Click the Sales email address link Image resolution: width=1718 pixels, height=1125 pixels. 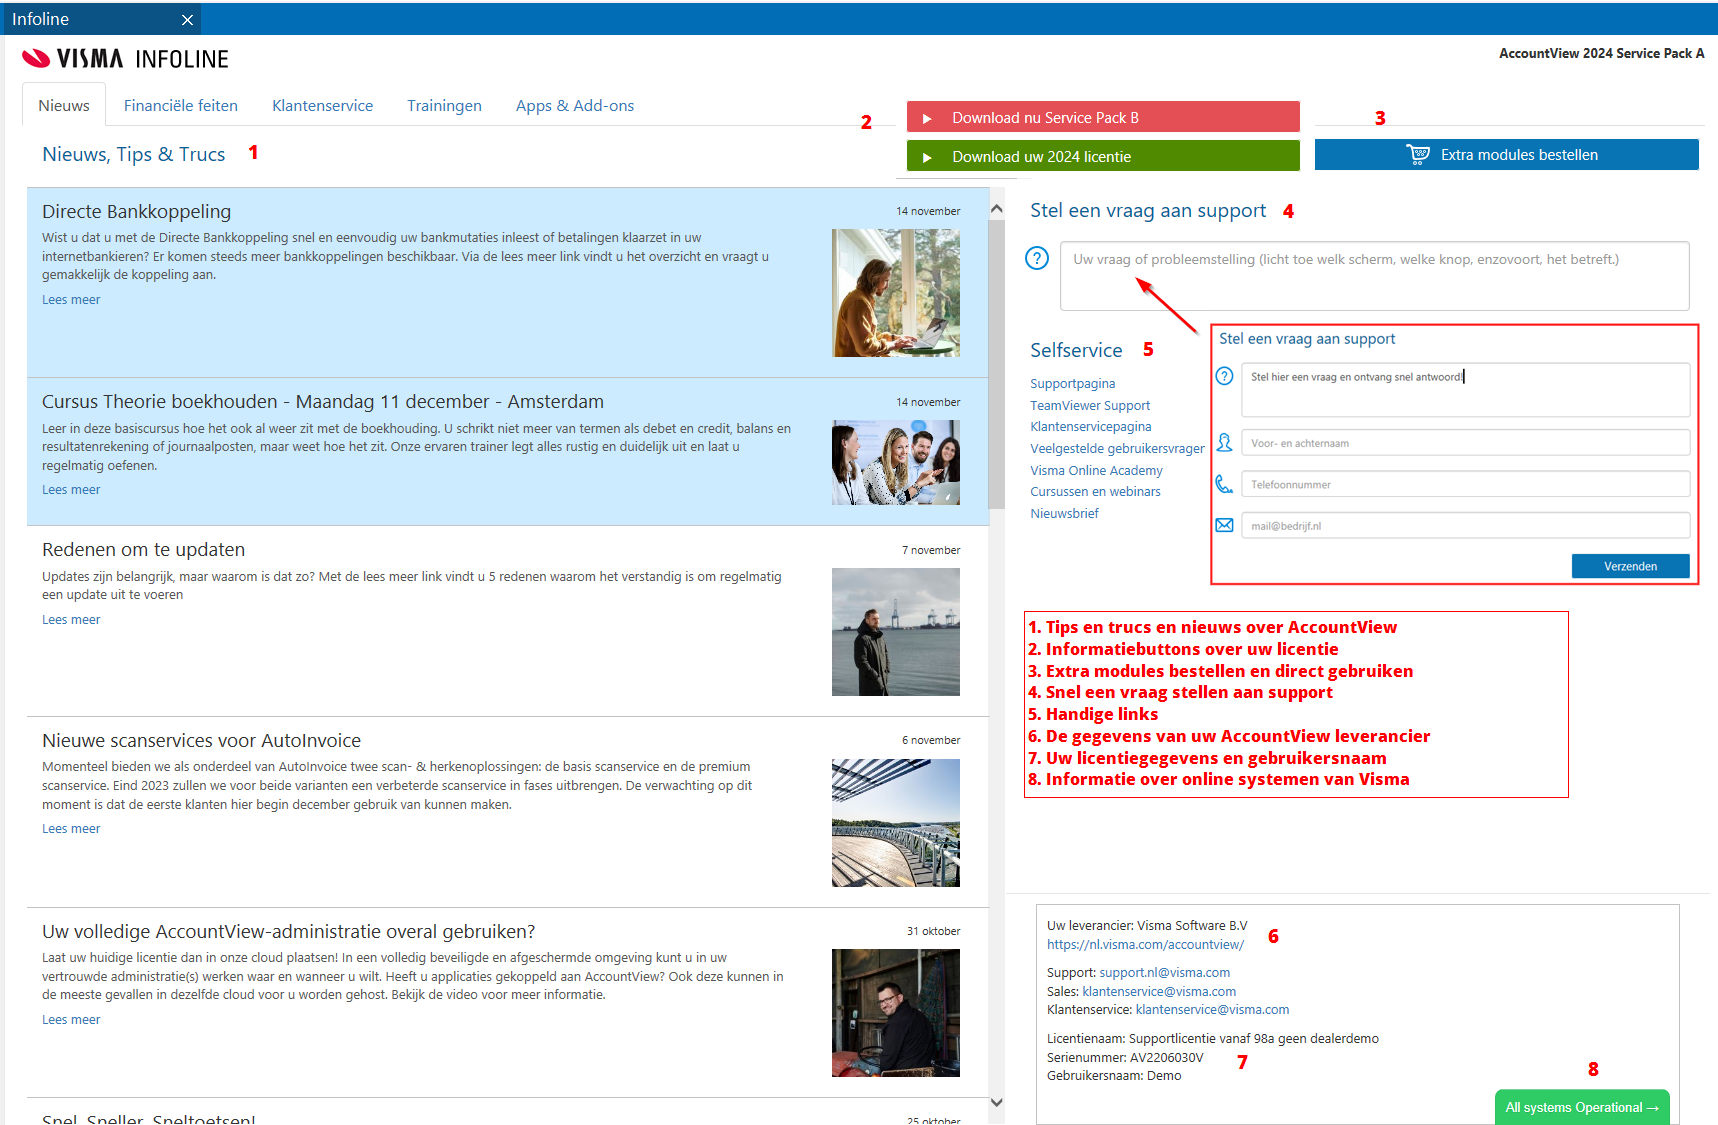pos(1159,992)
